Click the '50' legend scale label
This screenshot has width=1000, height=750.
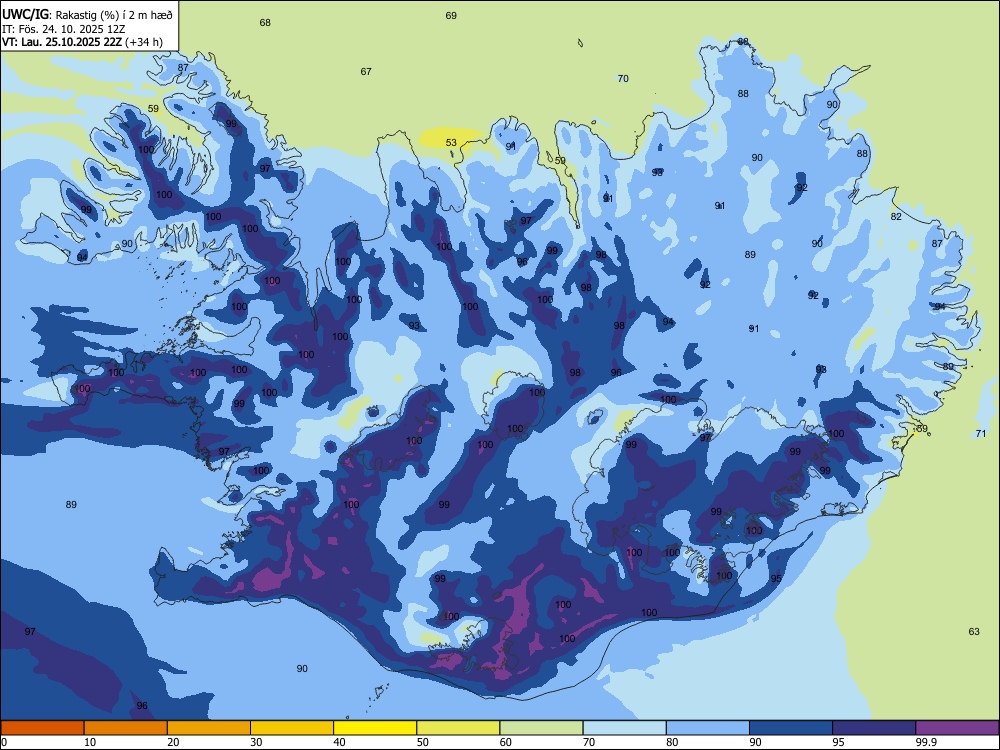(423, 742)
